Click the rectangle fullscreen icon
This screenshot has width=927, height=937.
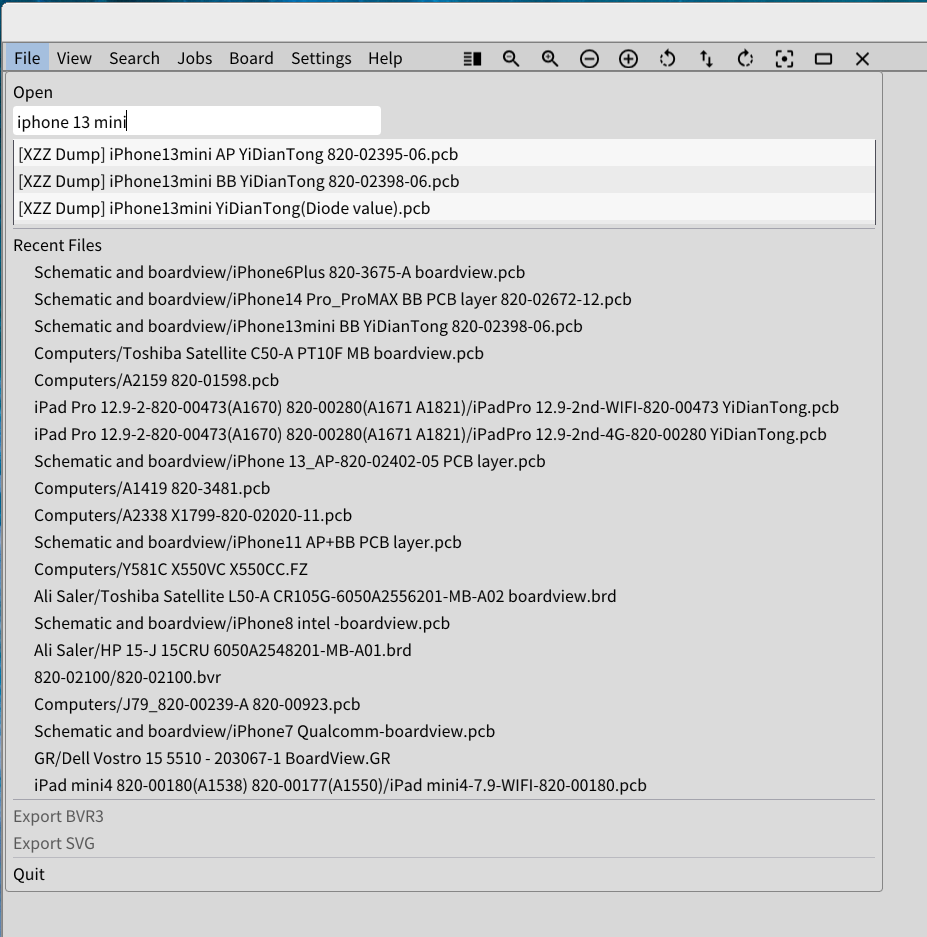point(824,59)
